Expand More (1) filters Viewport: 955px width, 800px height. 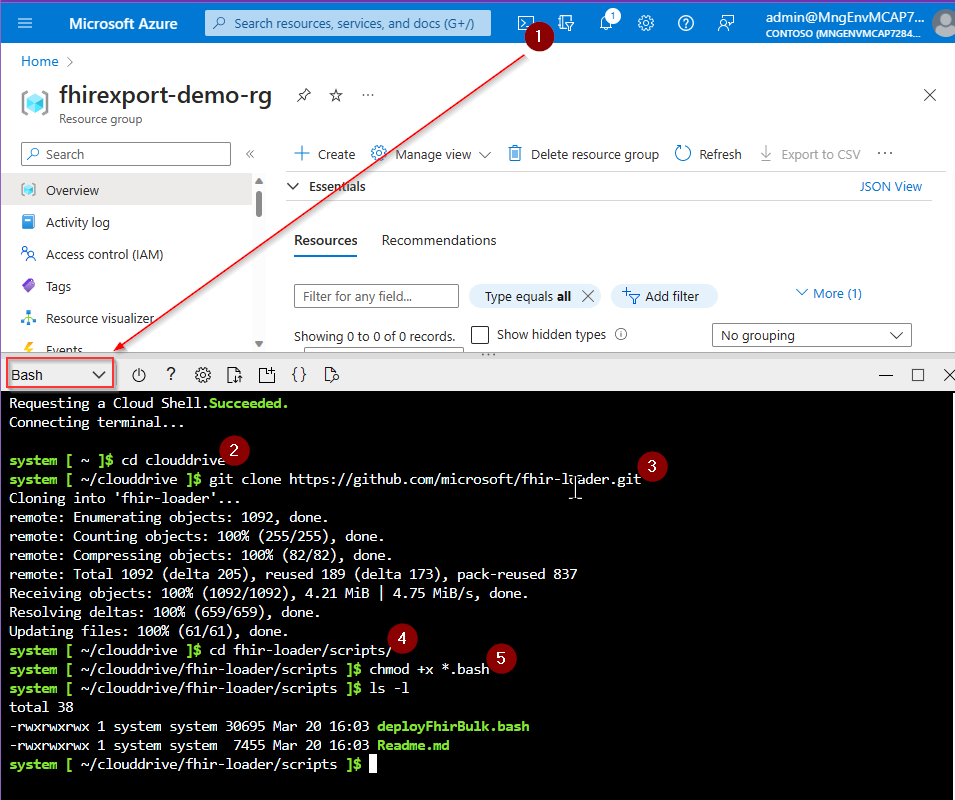coord(829,293)
